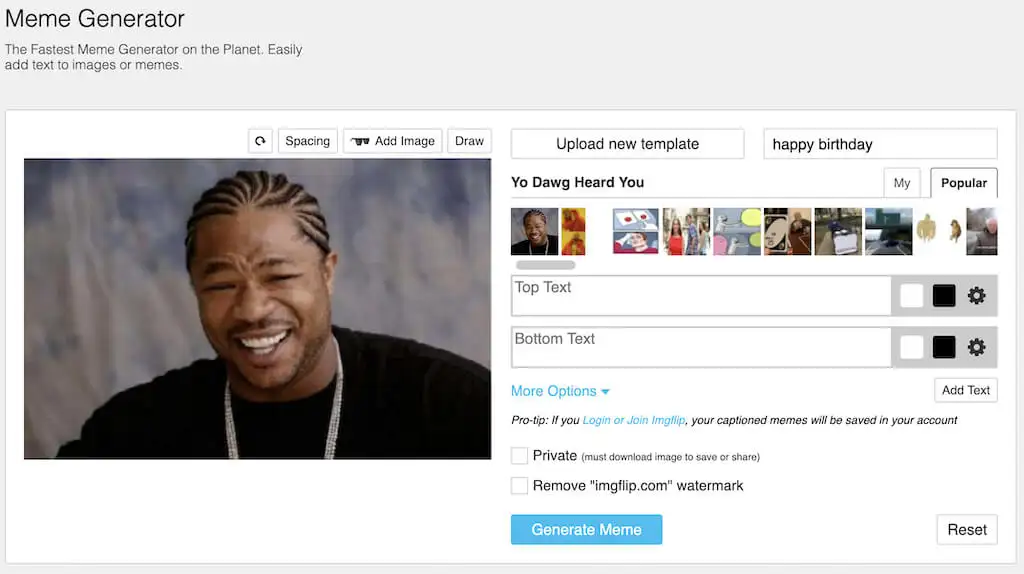
Task: Open the Login or Join Imgflip link
Action: pyautogui.click(x=633, y=420)
